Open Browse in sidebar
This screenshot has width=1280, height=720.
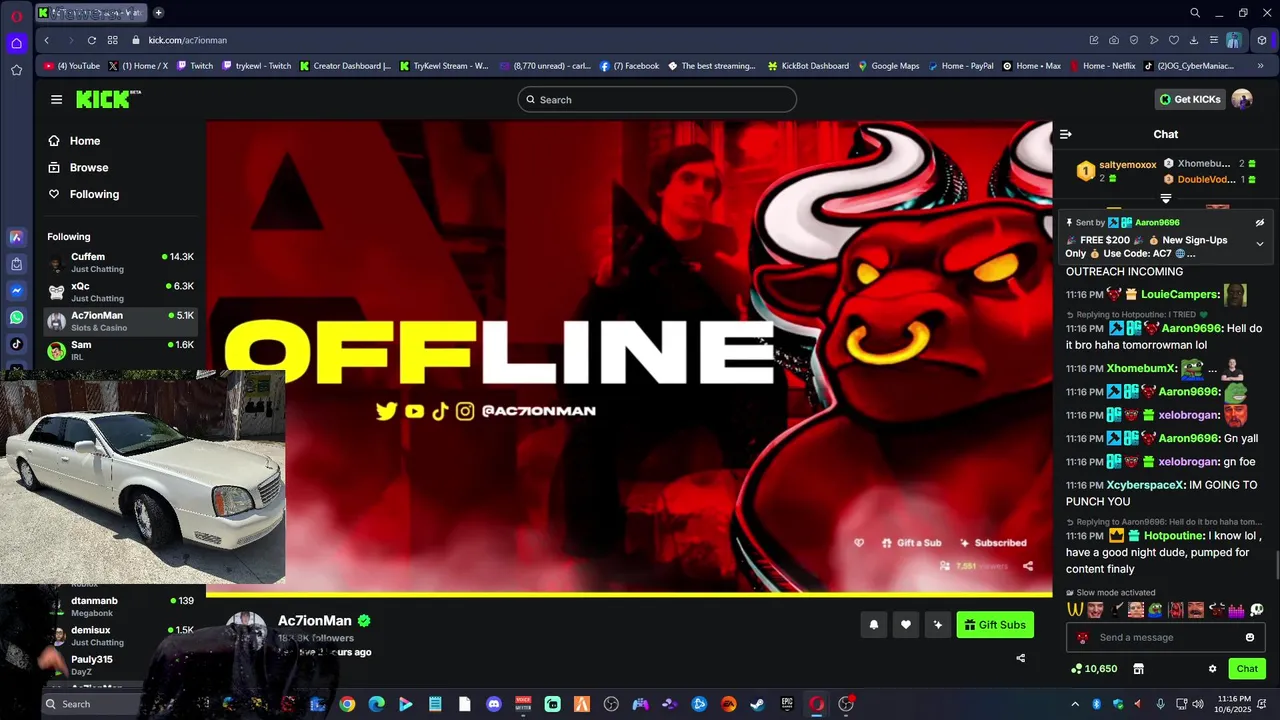(x=79, y=168)
